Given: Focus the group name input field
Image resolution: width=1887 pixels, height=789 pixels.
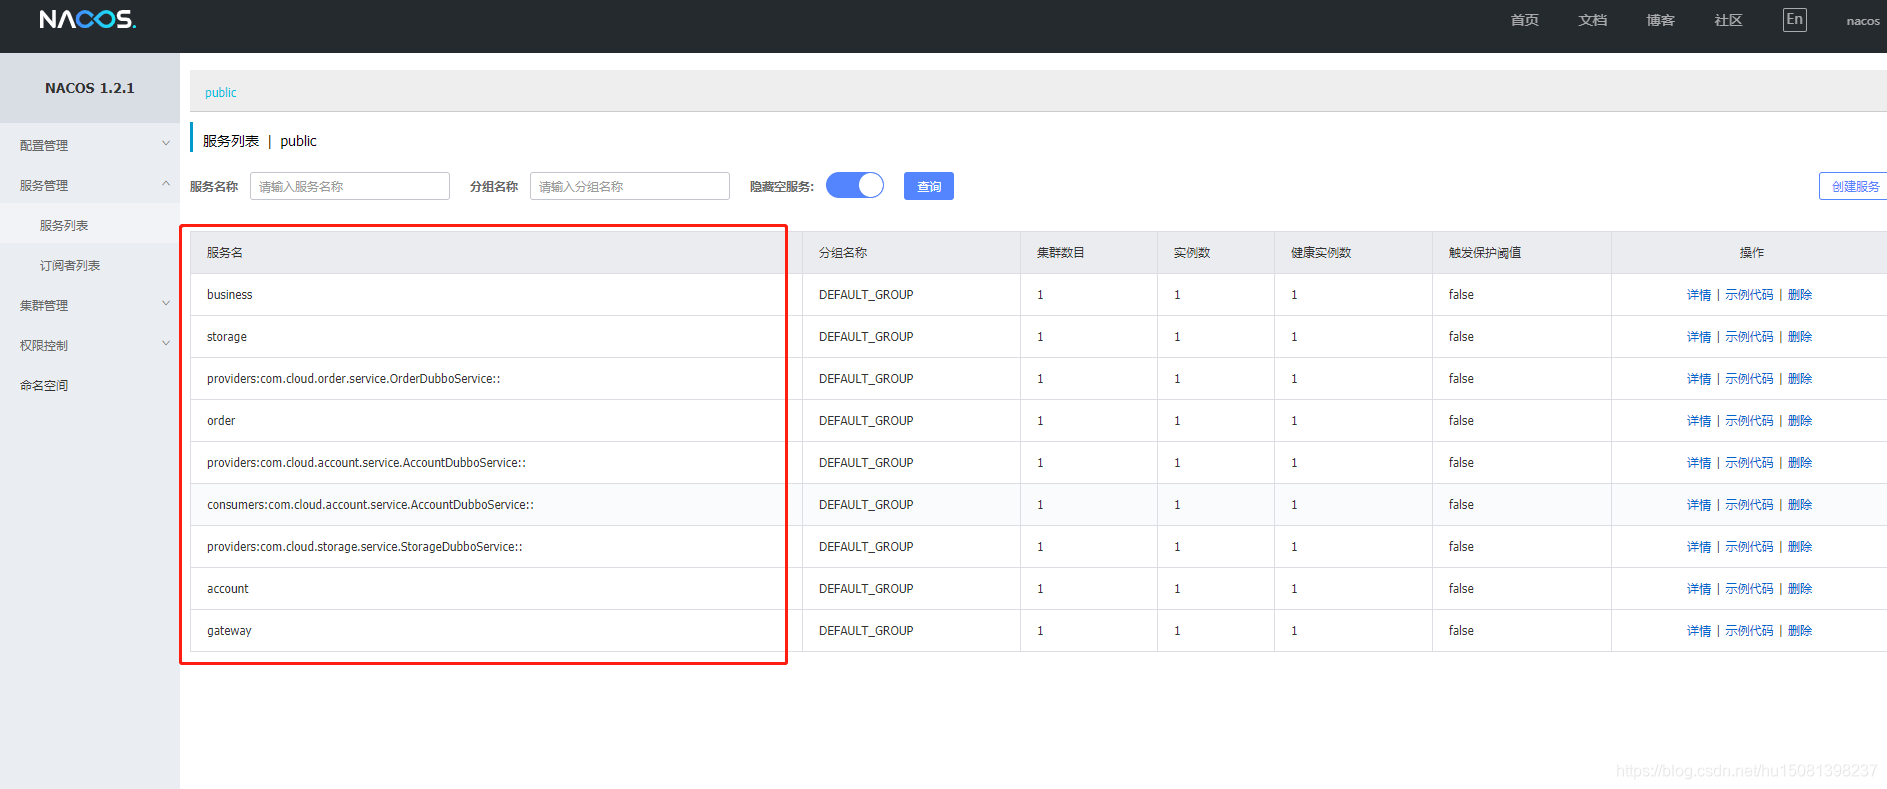Looking at the screenshot, I should pyautogui.click(x=630, y=186).
